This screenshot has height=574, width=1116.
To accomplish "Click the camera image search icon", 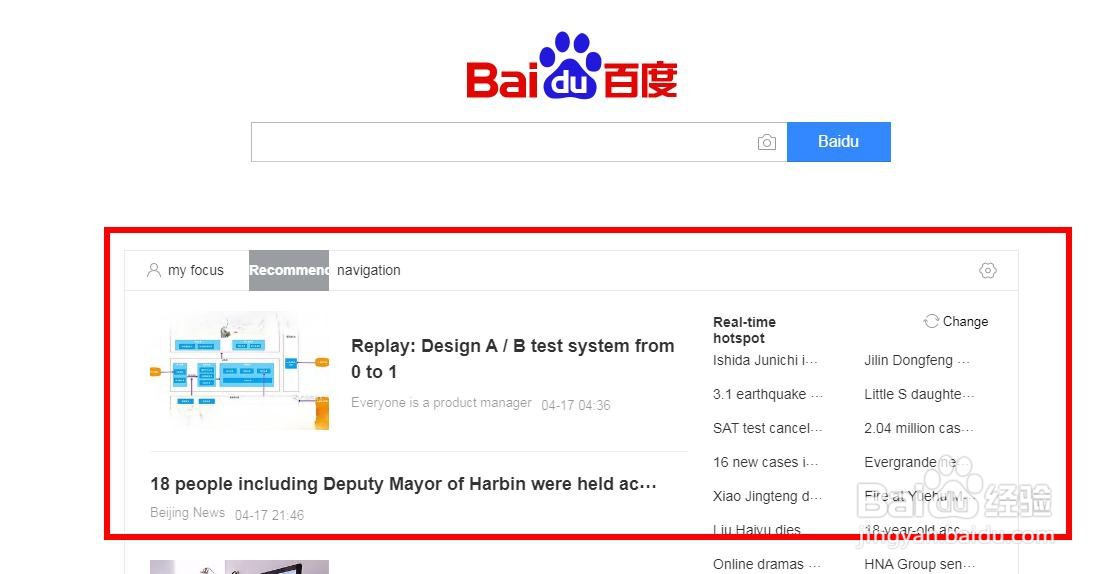I will 767,142.
